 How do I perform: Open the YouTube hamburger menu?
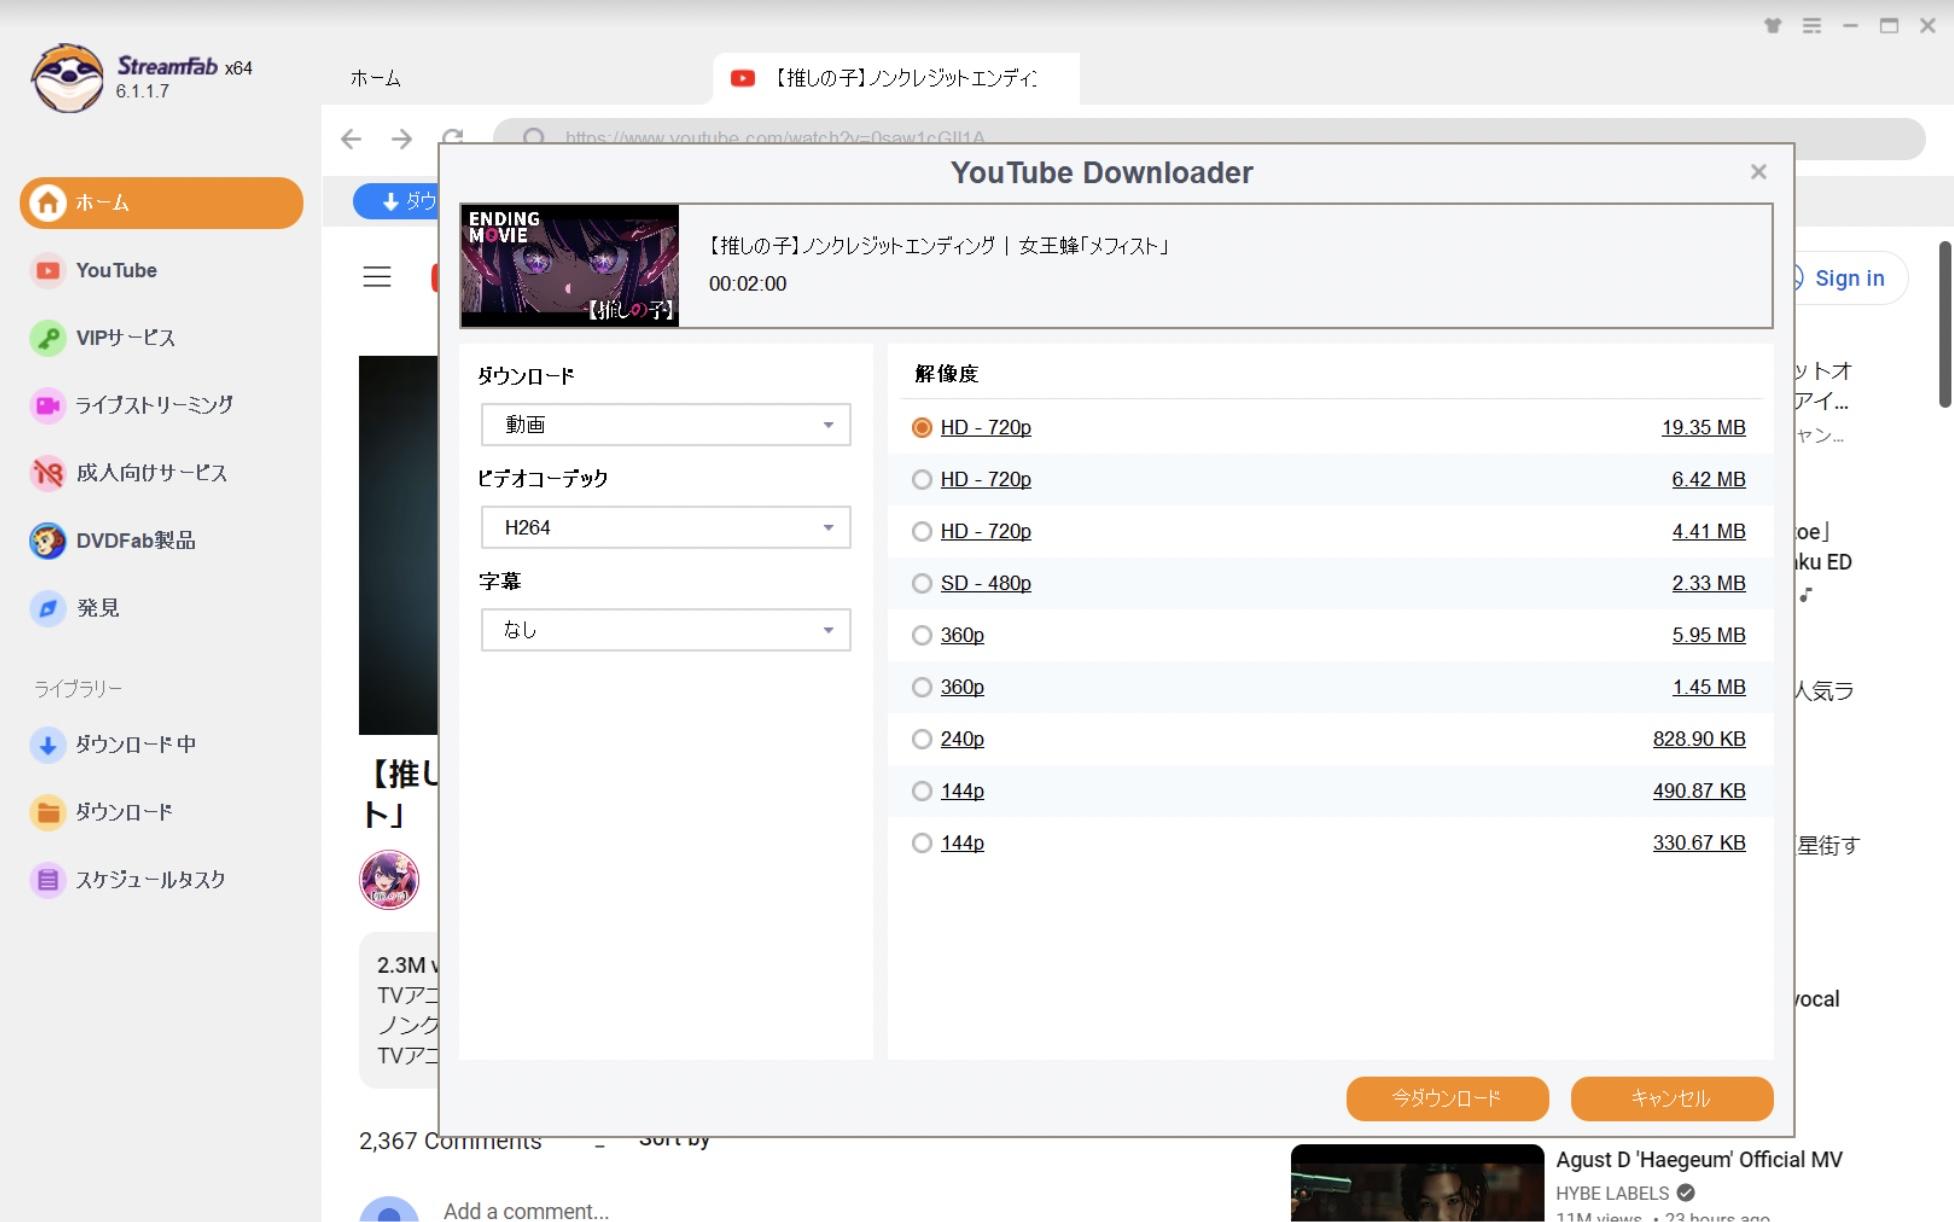[x=377, y=277]
